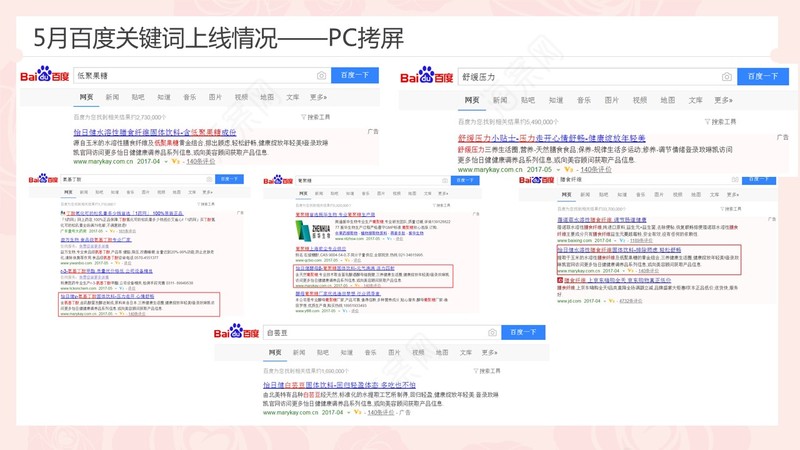Open 怡日健水溶性膳食纤维 link in 低聚果糖 results

(155, 132)
